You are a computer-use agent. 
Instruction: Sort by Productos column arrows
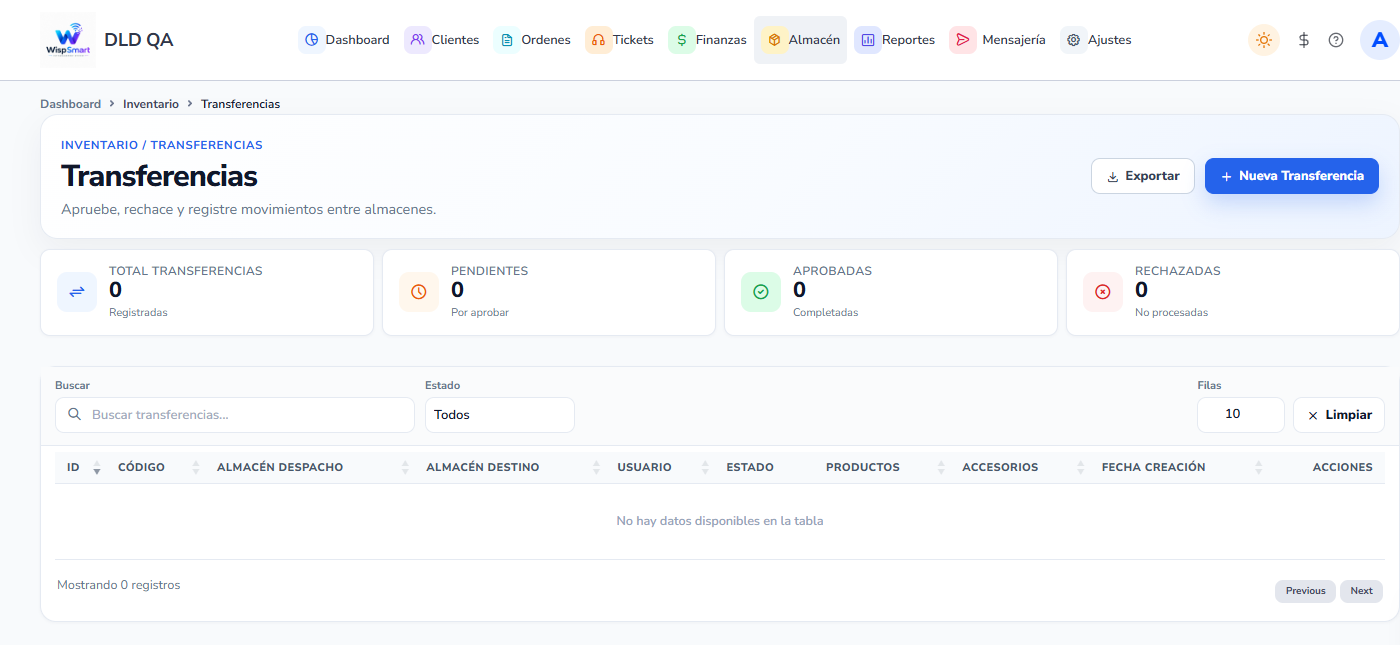pos(941,468)
